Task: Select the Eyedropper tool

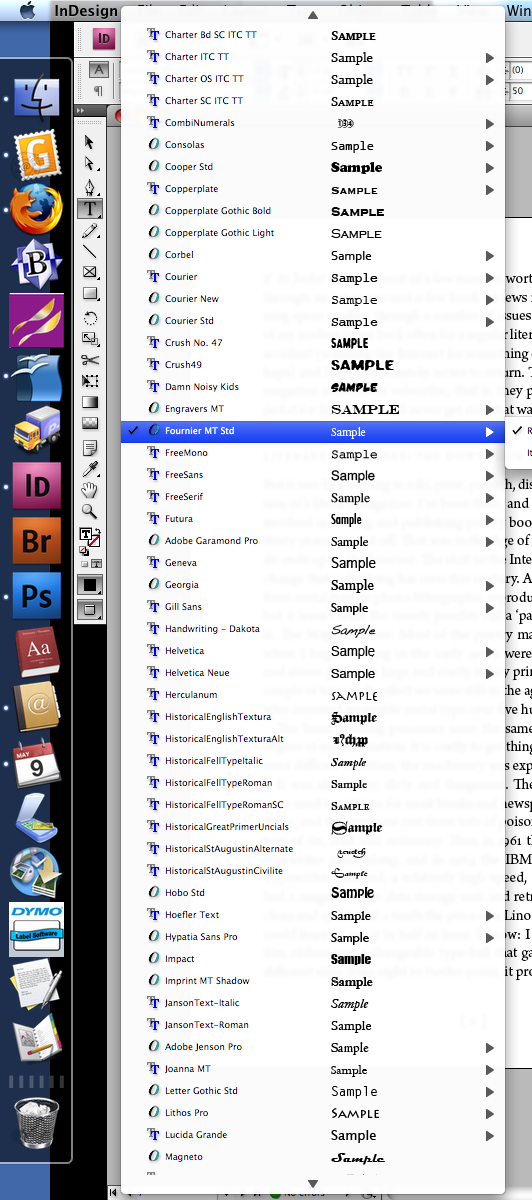Action: coord(90,468)
